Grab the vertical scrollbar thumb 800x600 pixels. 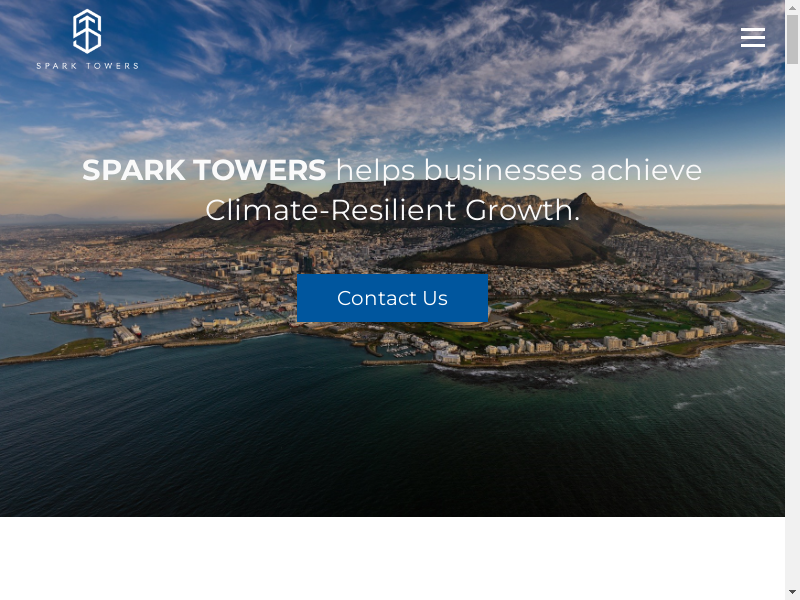tap(792, 40)
